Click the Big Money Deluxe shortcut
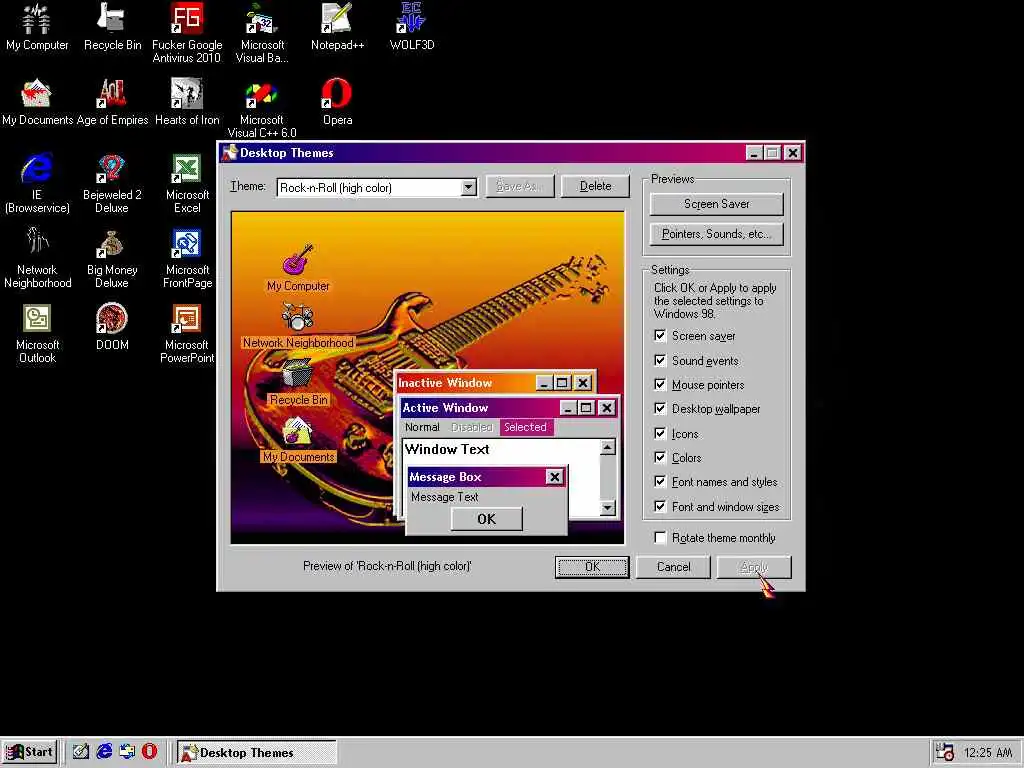This screenshot has width=1024, height=768. pos(112,258)
